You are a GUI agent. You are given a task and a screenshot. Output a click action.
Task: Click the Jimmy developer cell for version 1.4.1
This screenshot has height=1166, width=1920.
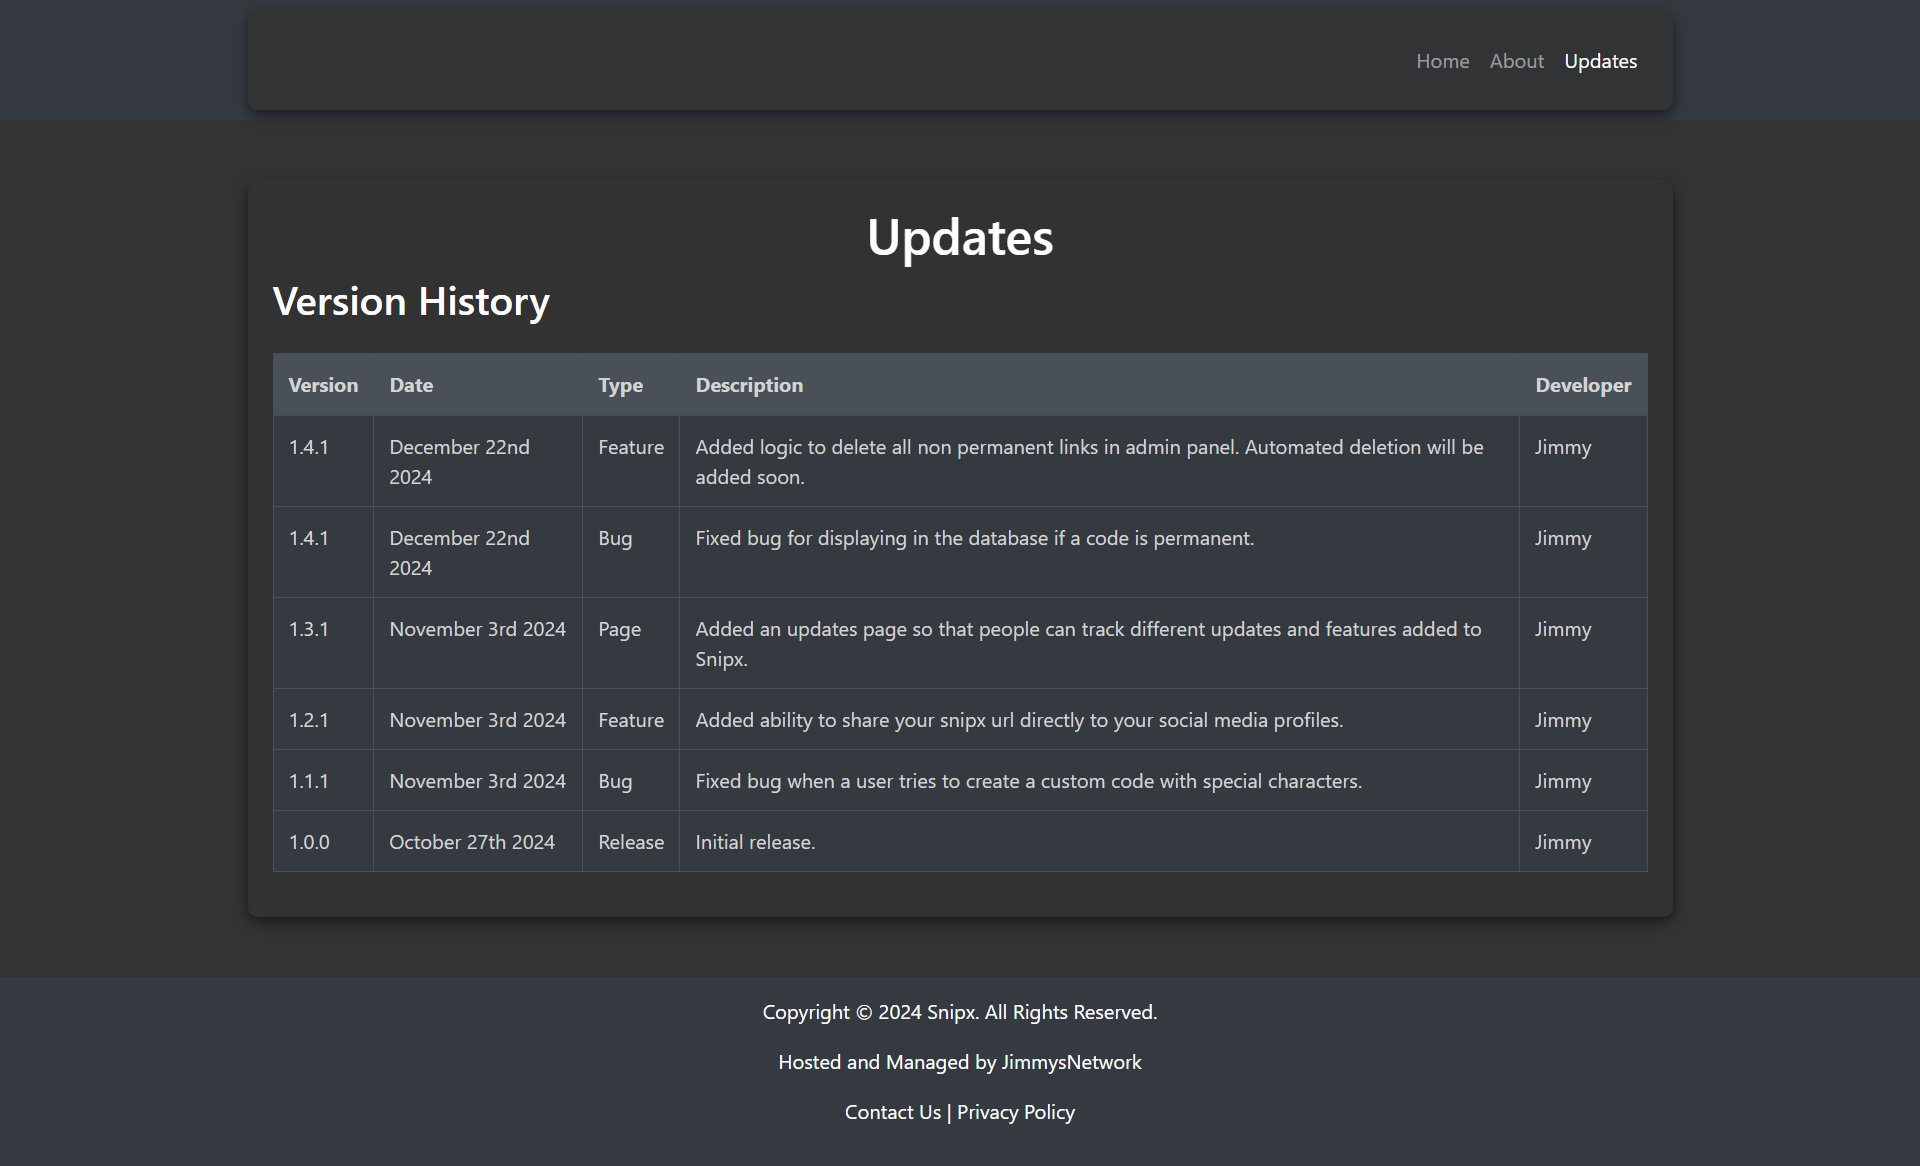[x=1562, y=447]
